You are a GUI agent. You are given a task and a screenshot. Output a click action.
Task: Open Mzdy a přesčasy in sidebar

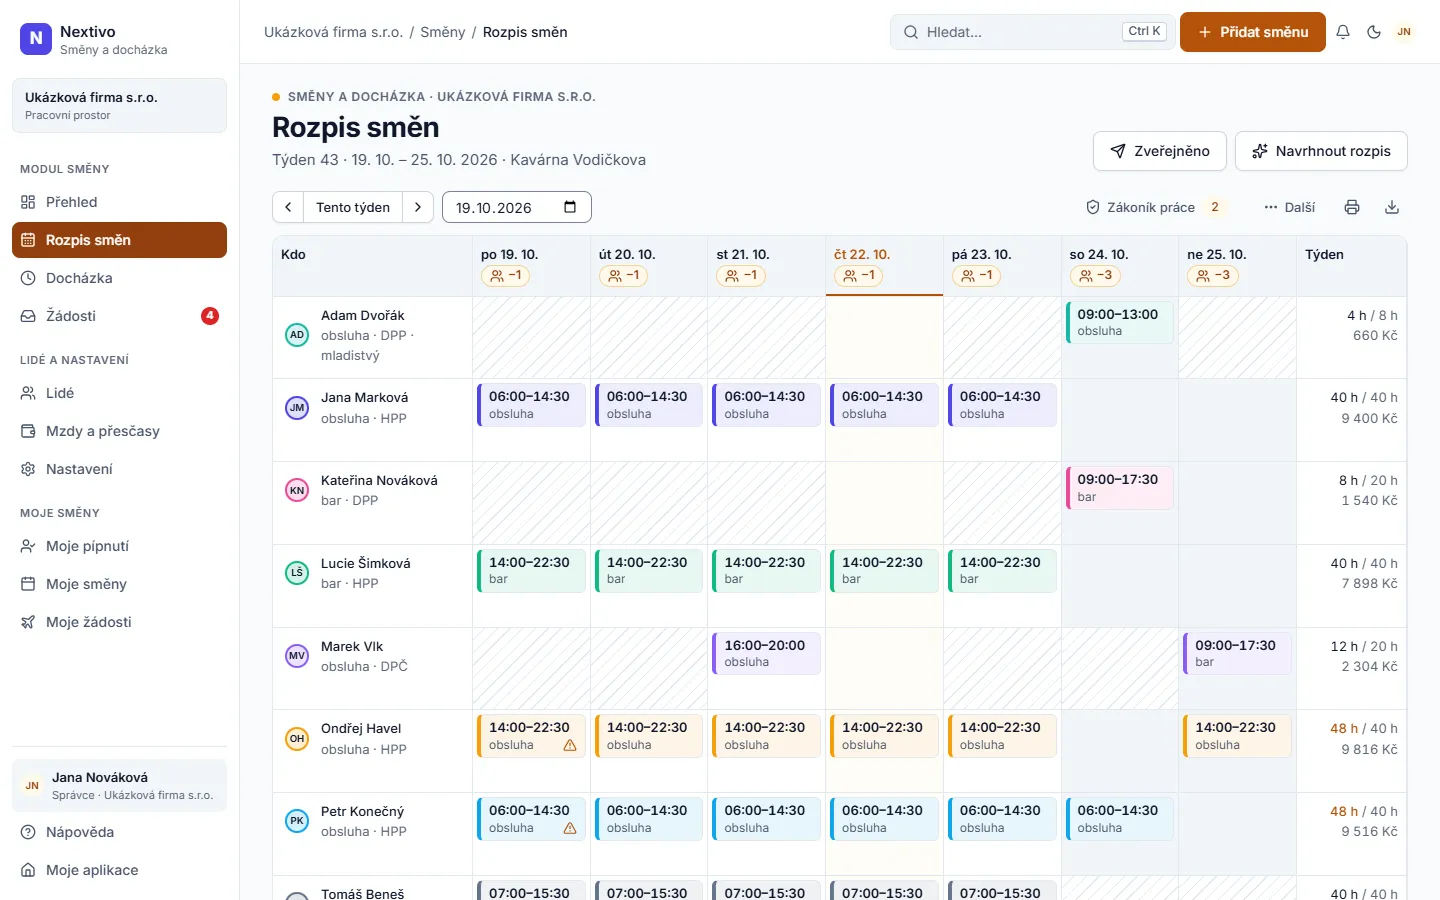pyautogui.click(x=119, y=431)
